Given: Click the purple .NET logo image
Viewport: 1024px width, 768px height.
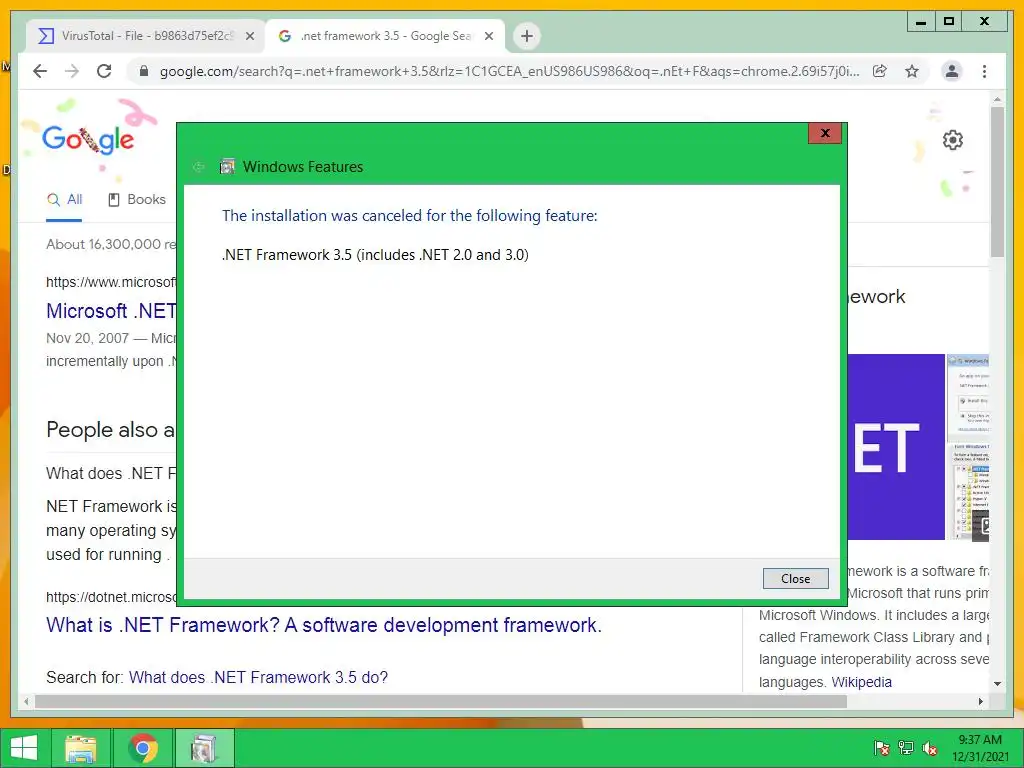Looking at the screenshot, I should 896,447.
